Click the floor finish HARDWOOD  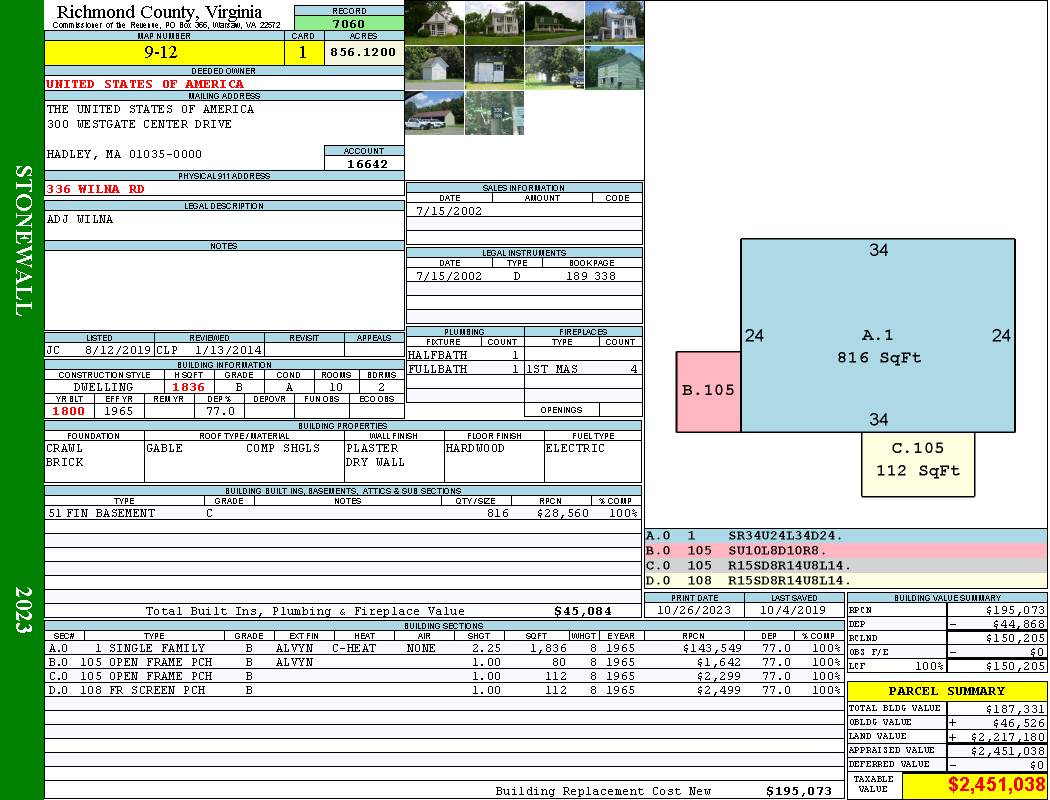point(475,448)
